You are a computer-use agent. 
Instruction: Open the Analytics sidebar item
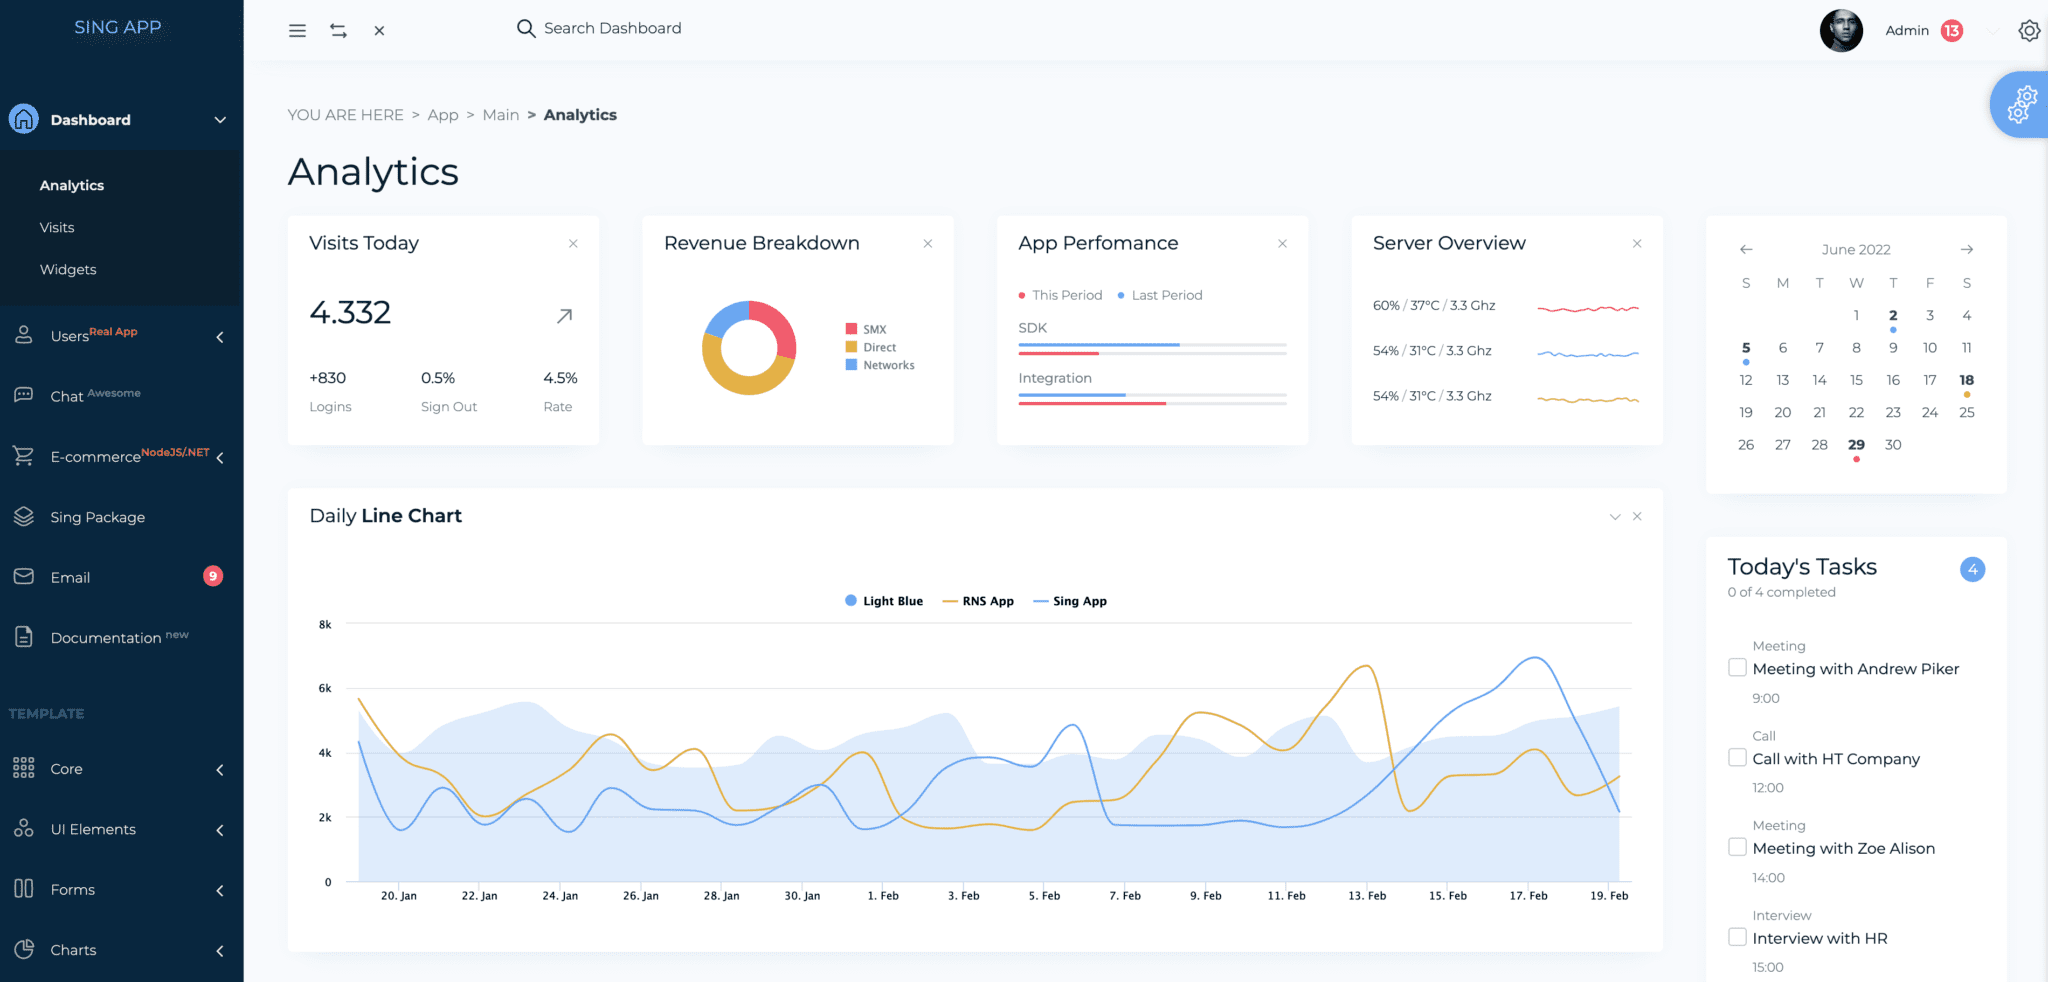coord(72,185)
